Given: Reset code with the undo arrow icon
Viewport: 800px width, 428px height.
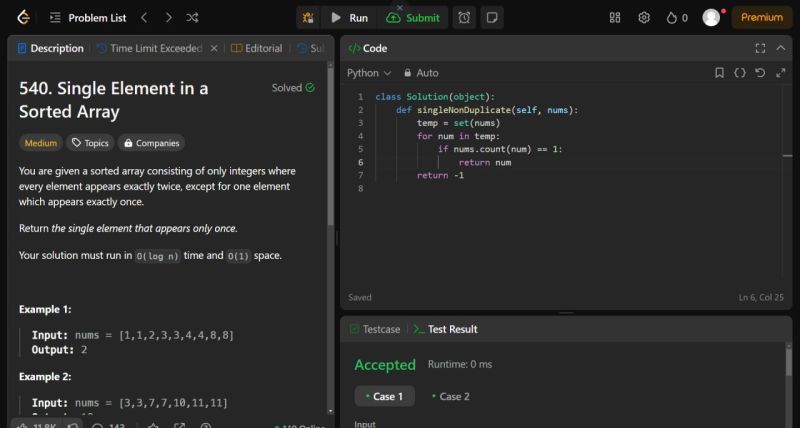Looking at the screenshot, I should (x=760, y=73).
